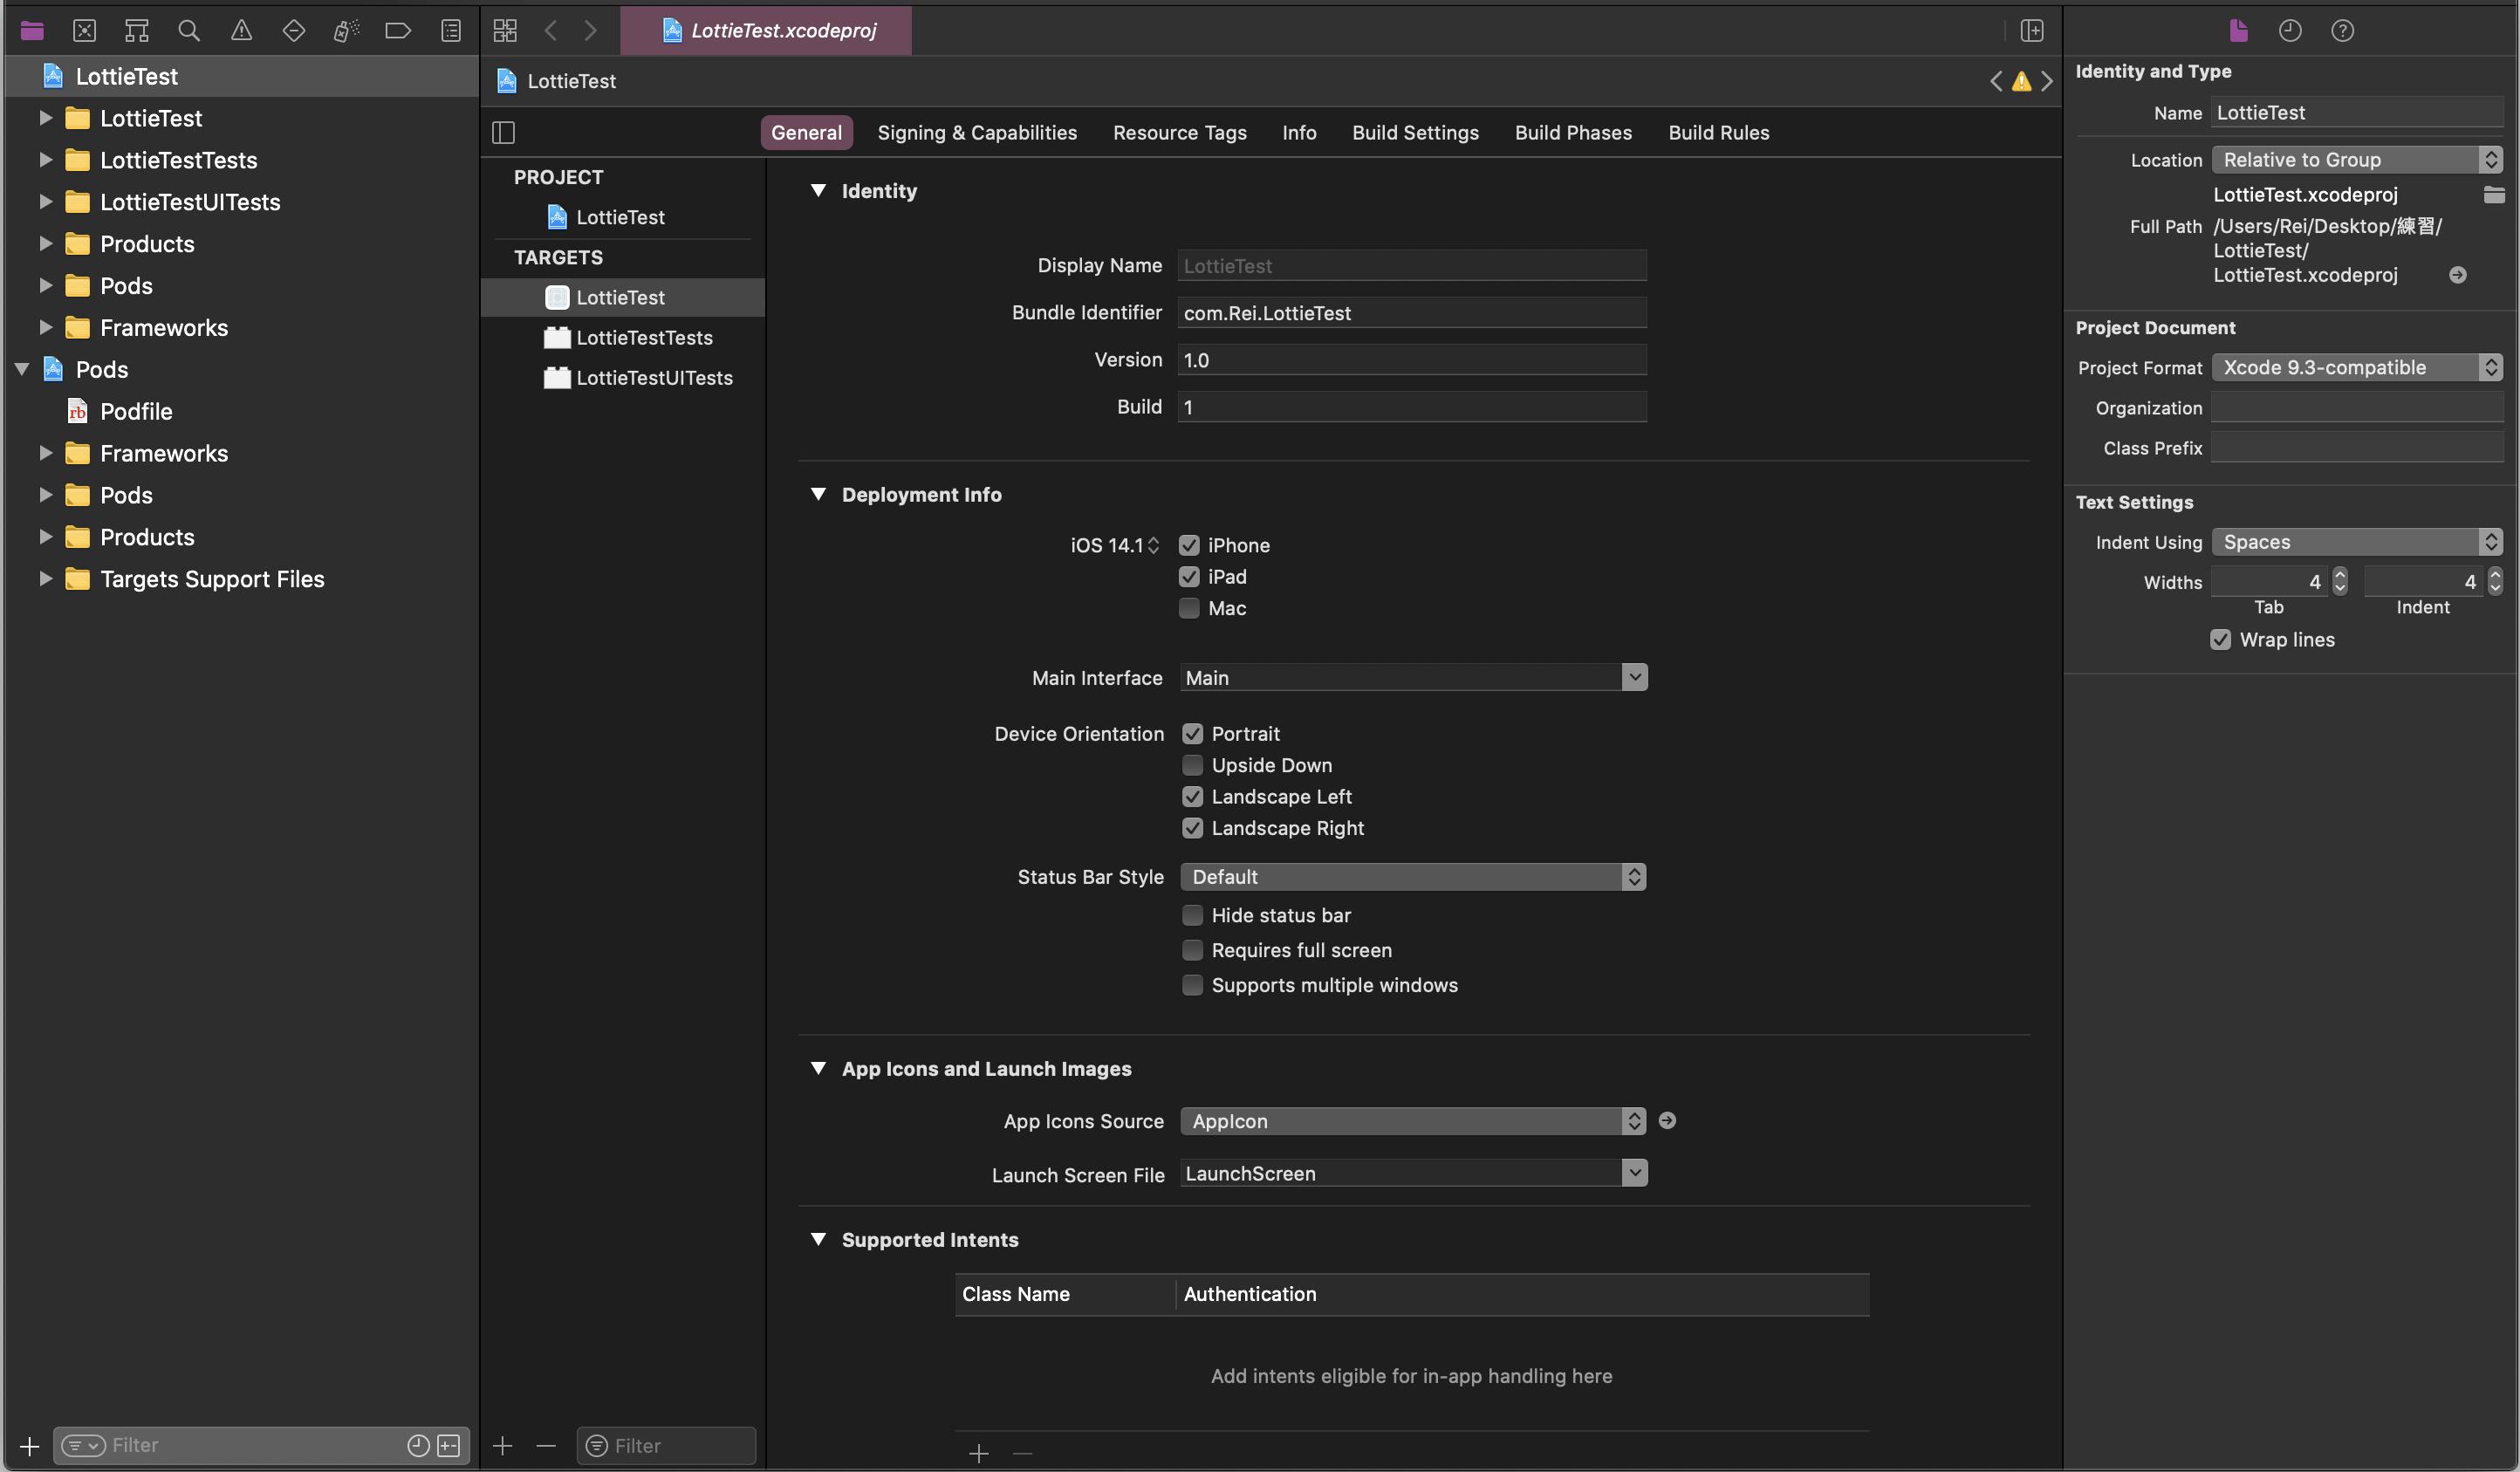
Task: Switch to Signing & Capabilities tab
Action: coord(977,133)
